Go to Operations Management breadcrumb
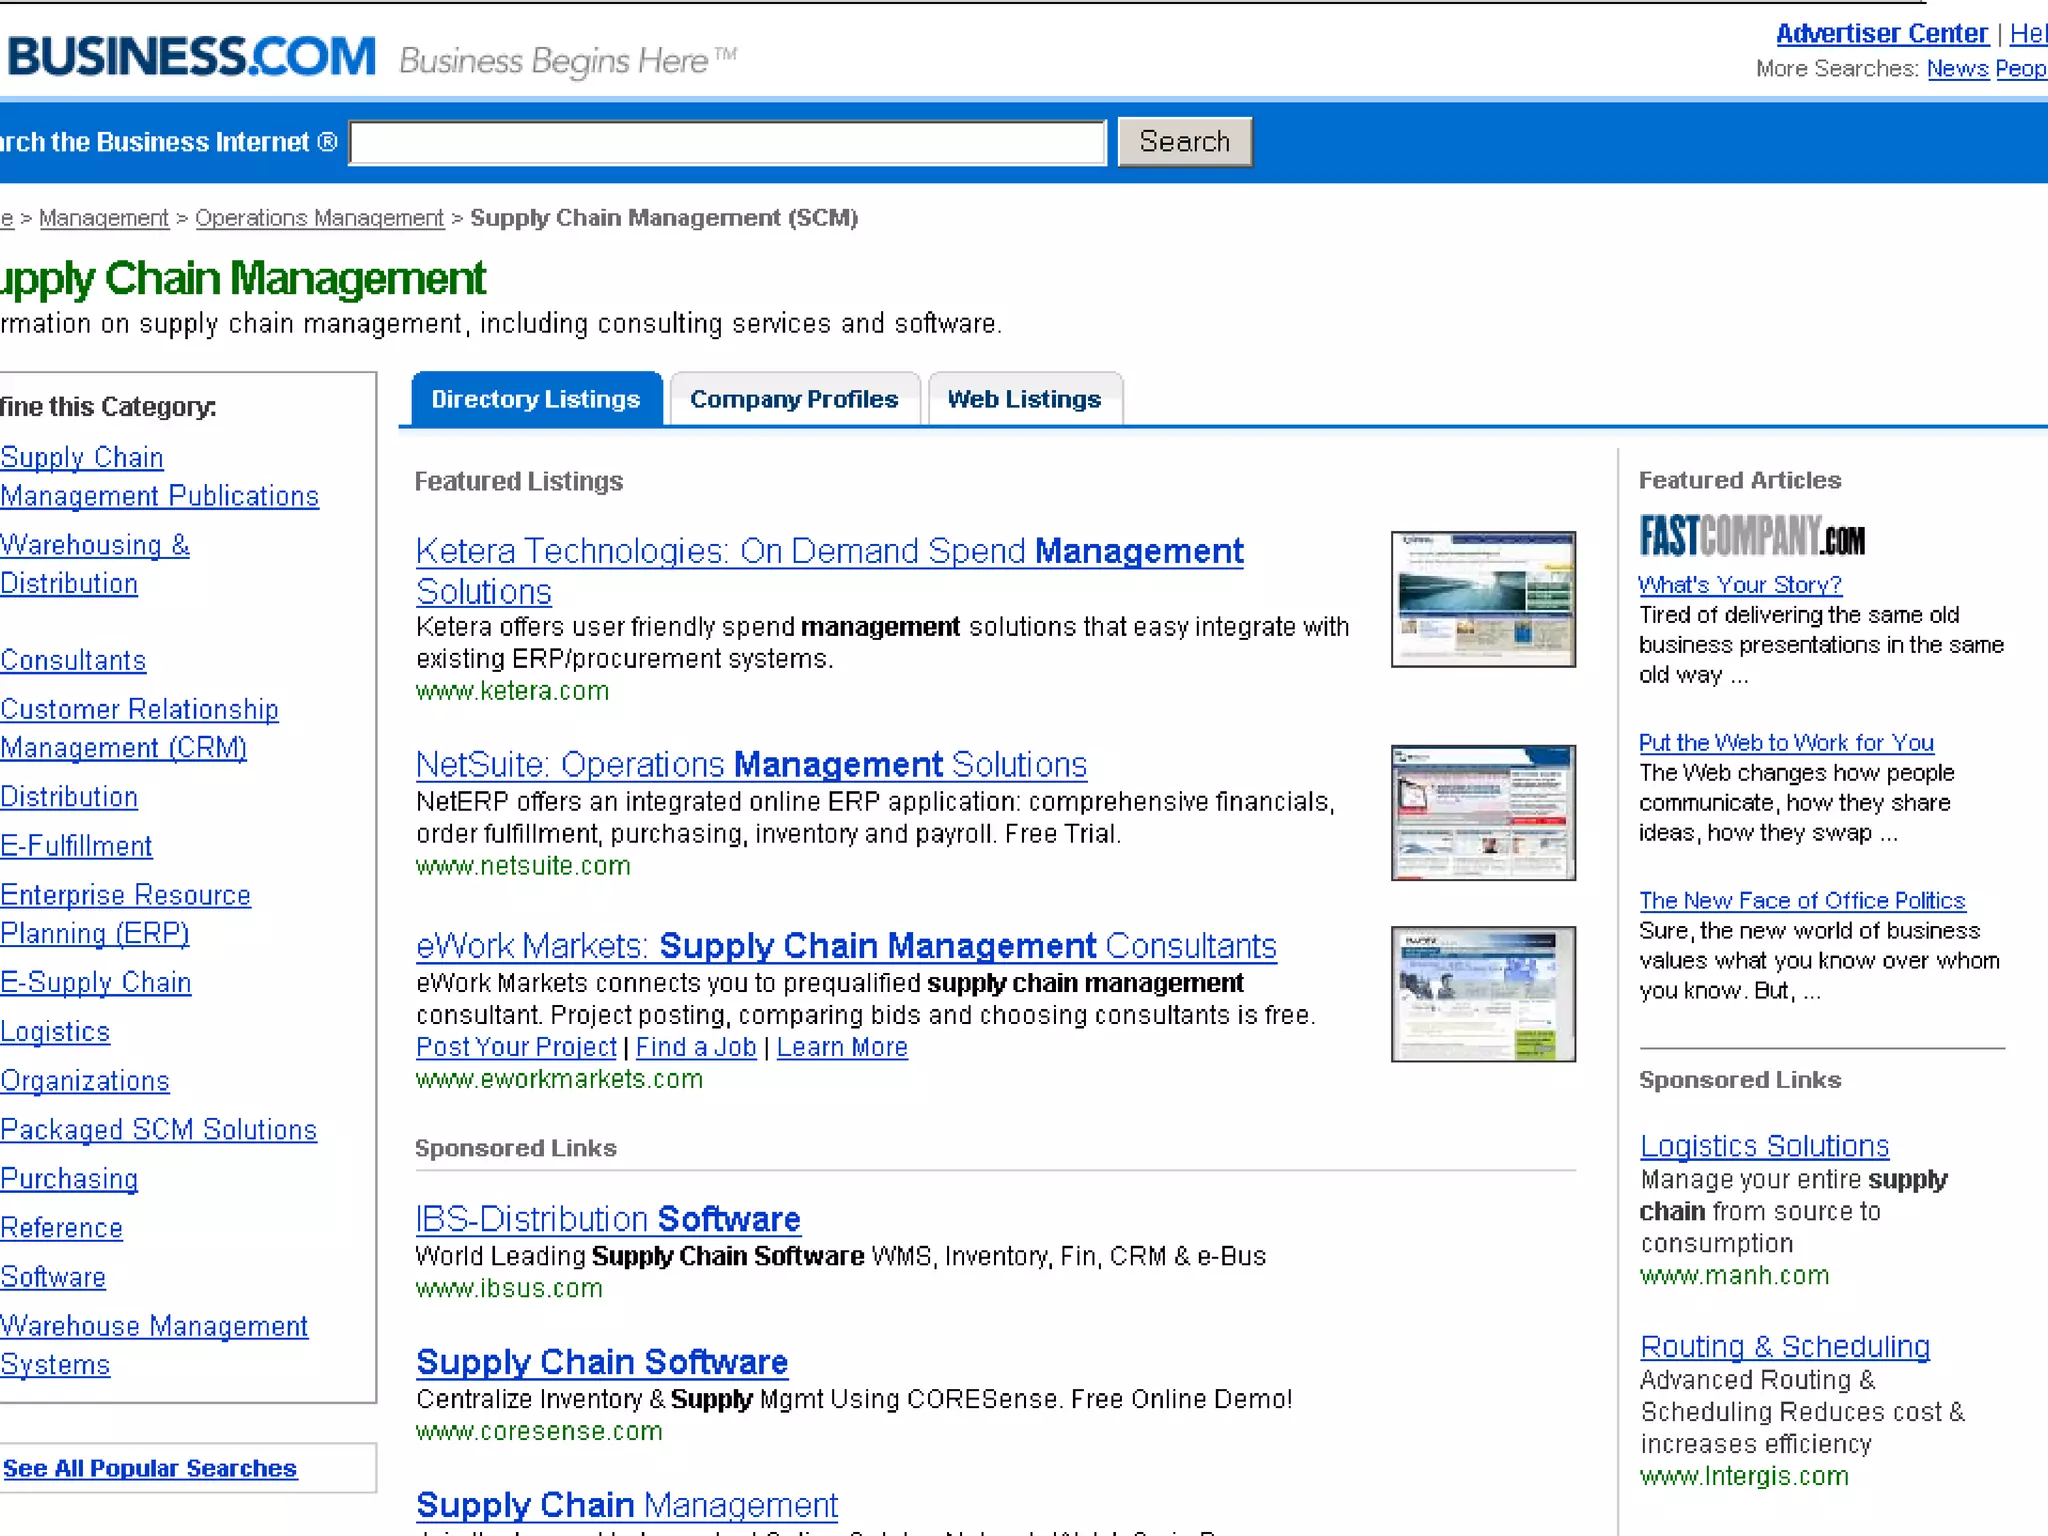This screenshot has width=2048, height=1536. click(319, 218)
